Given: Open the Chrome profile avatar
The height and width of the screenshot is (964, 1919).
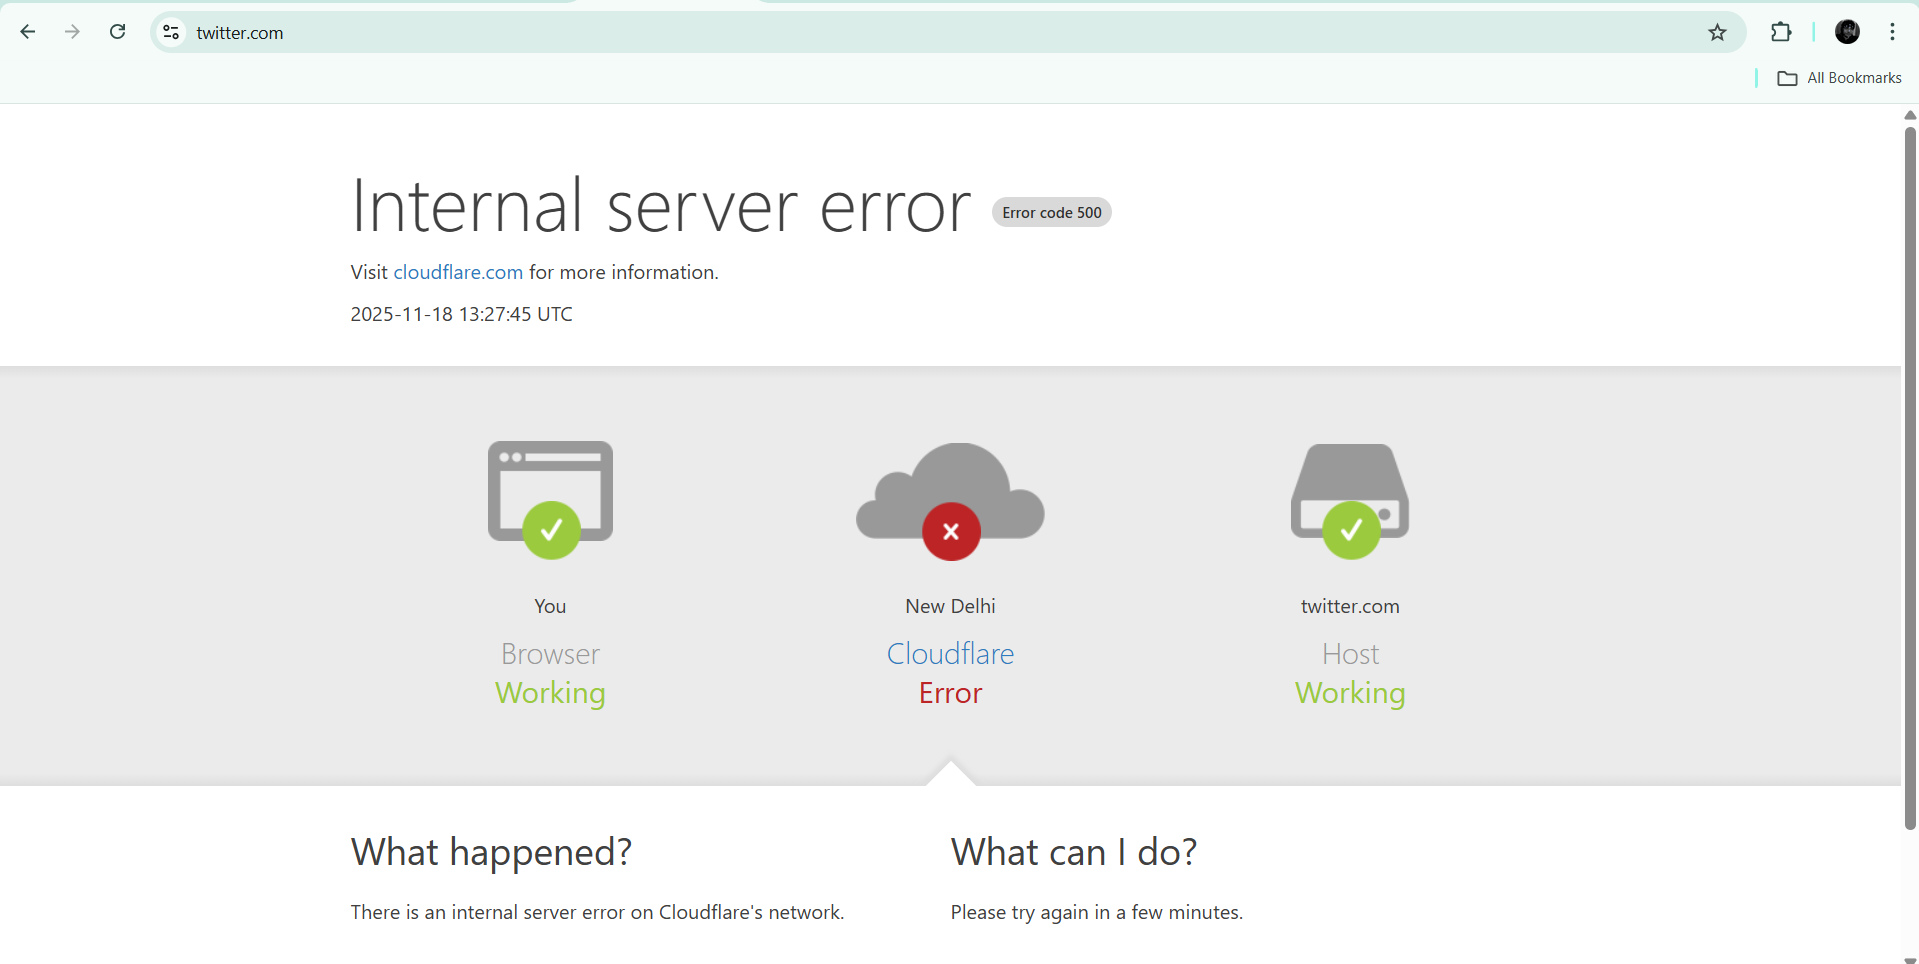Looking at the screenshot, I should click(x=1847, y=32).
